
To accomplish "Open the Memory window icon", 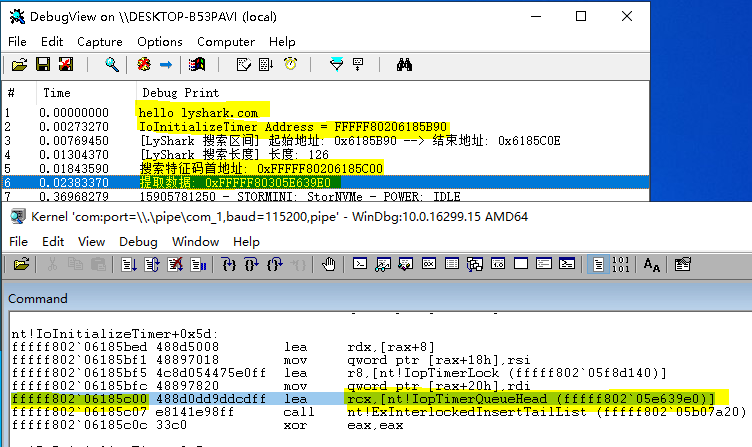I will (x=452, y=264).
